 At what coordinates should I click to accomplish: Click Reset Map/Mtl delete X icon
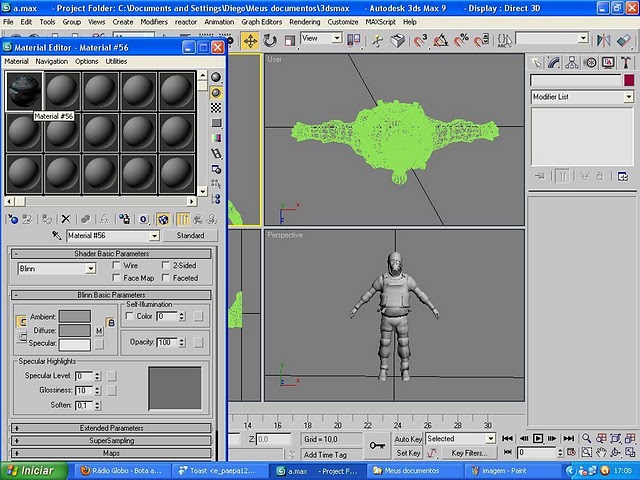click(x=66, y=220)
